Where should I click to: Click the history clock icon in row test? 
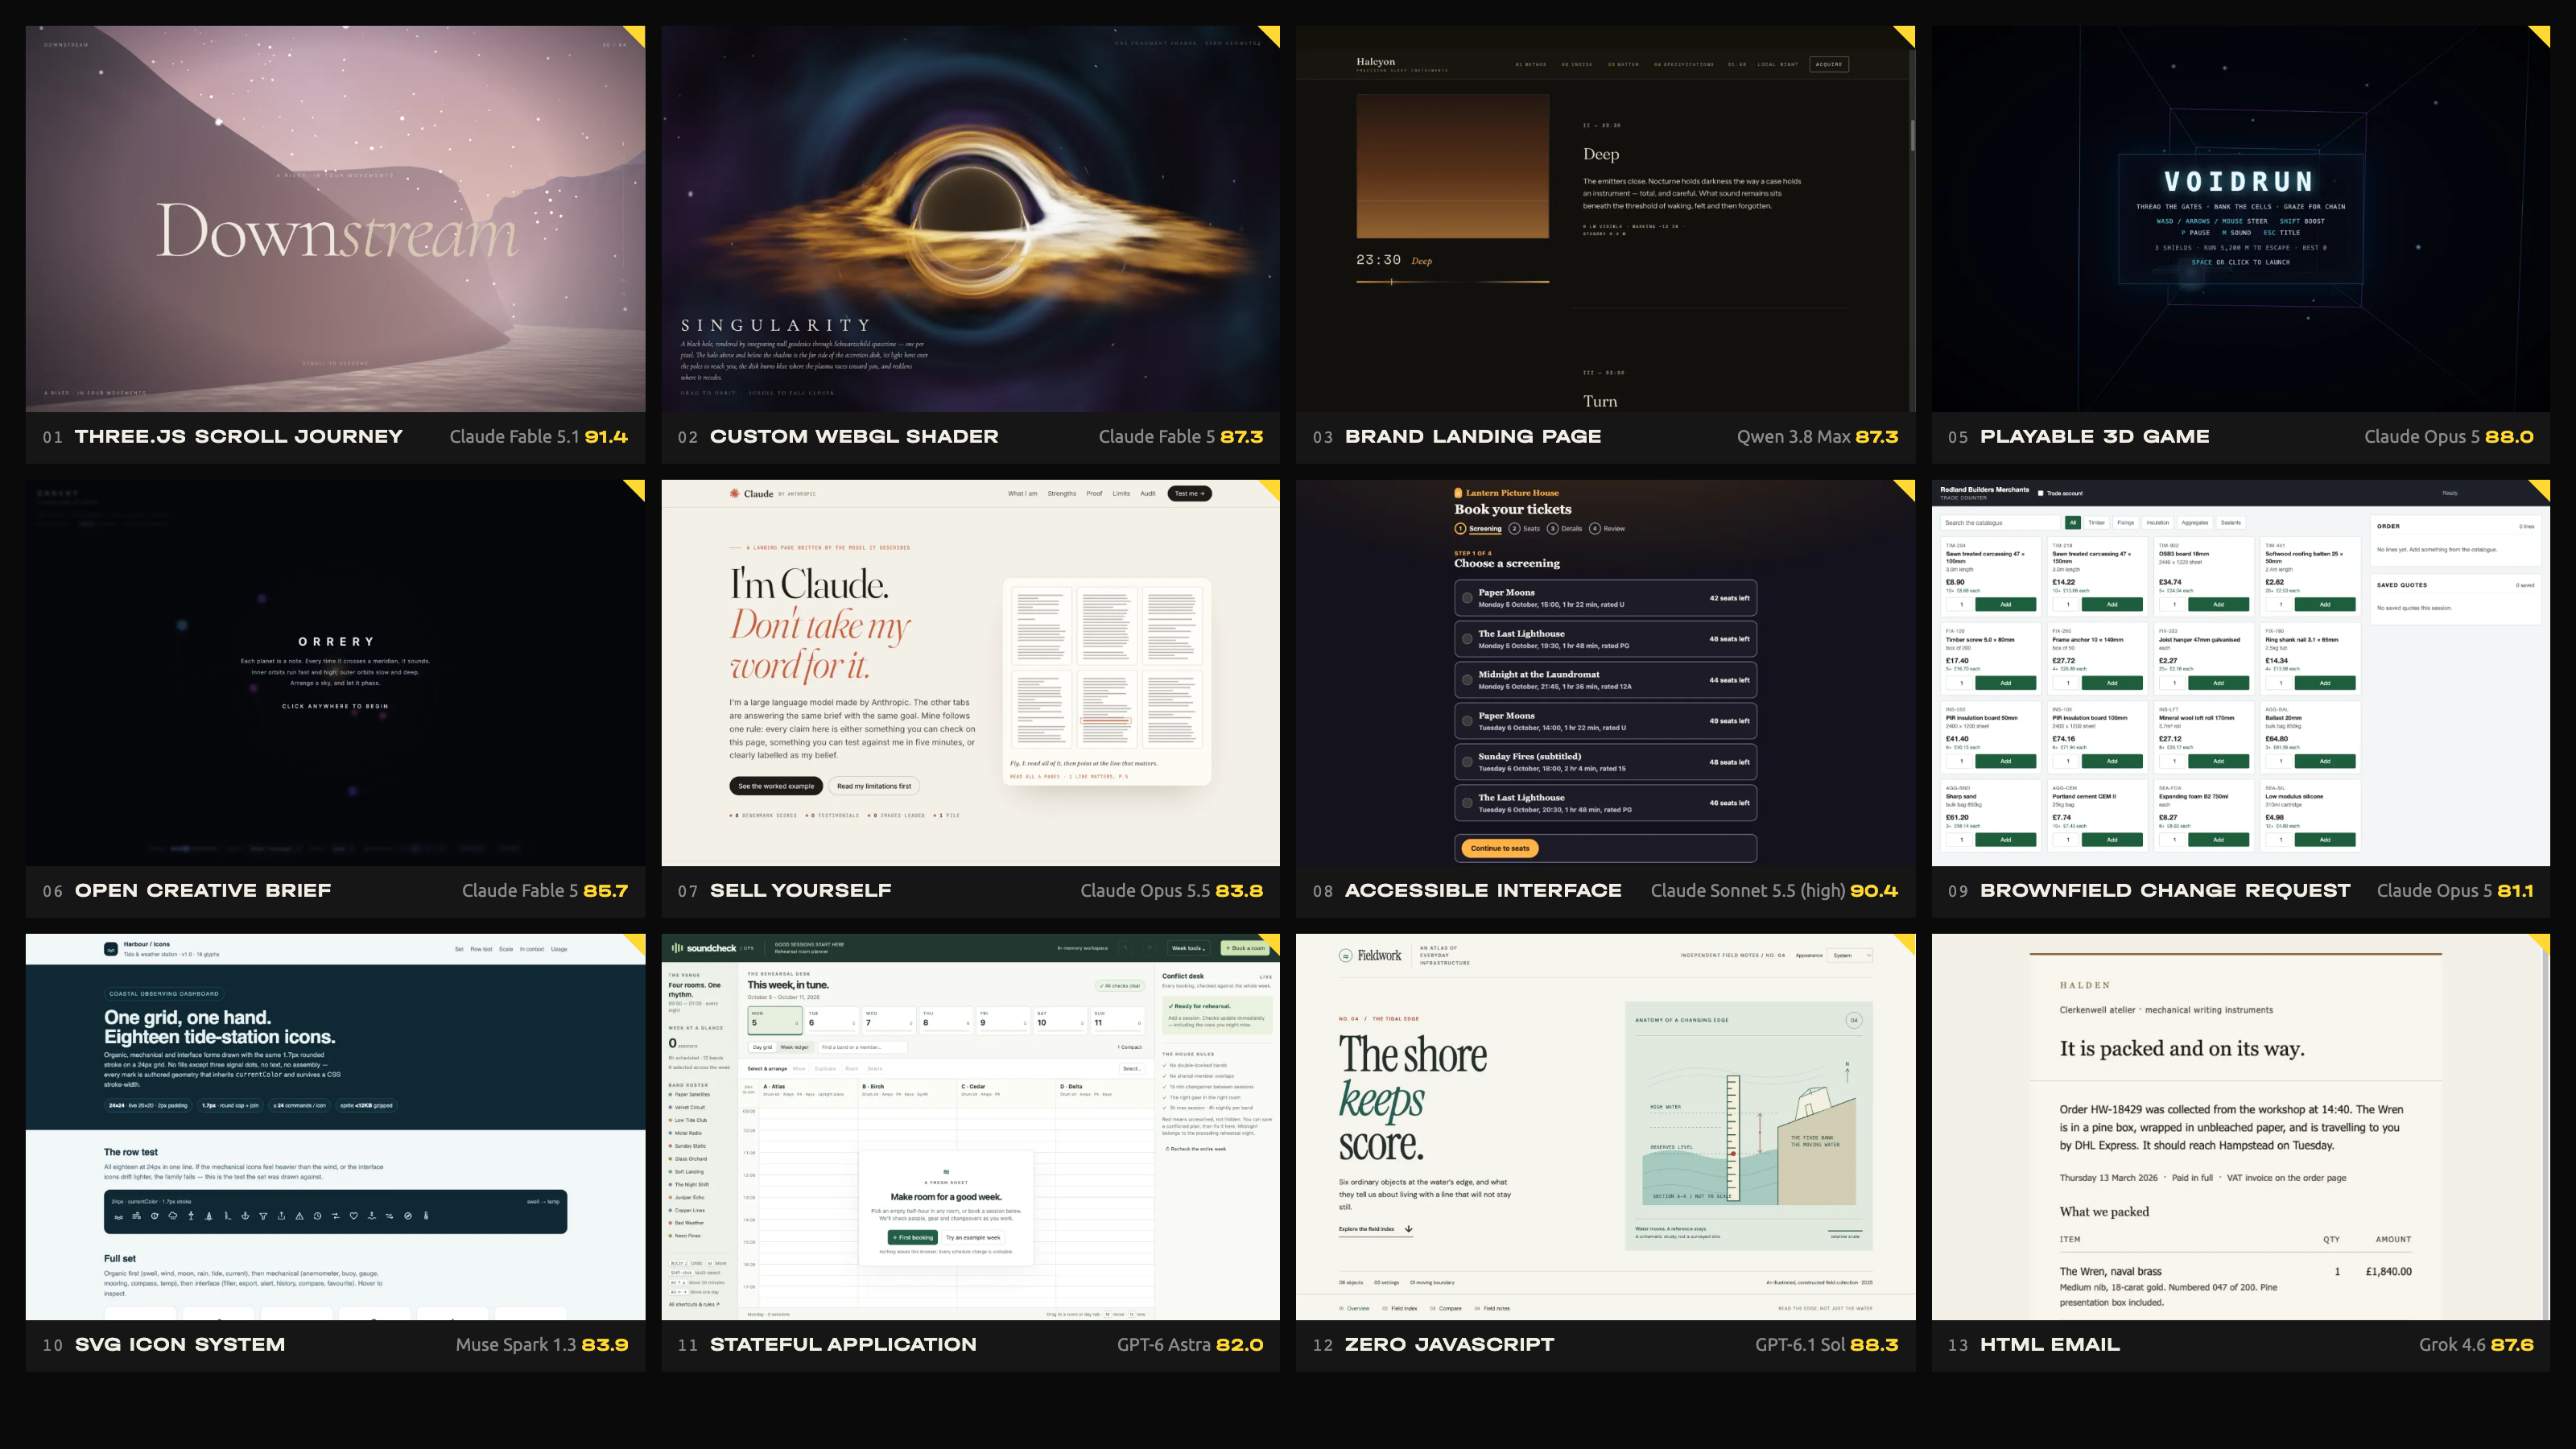coord(318,1216)
